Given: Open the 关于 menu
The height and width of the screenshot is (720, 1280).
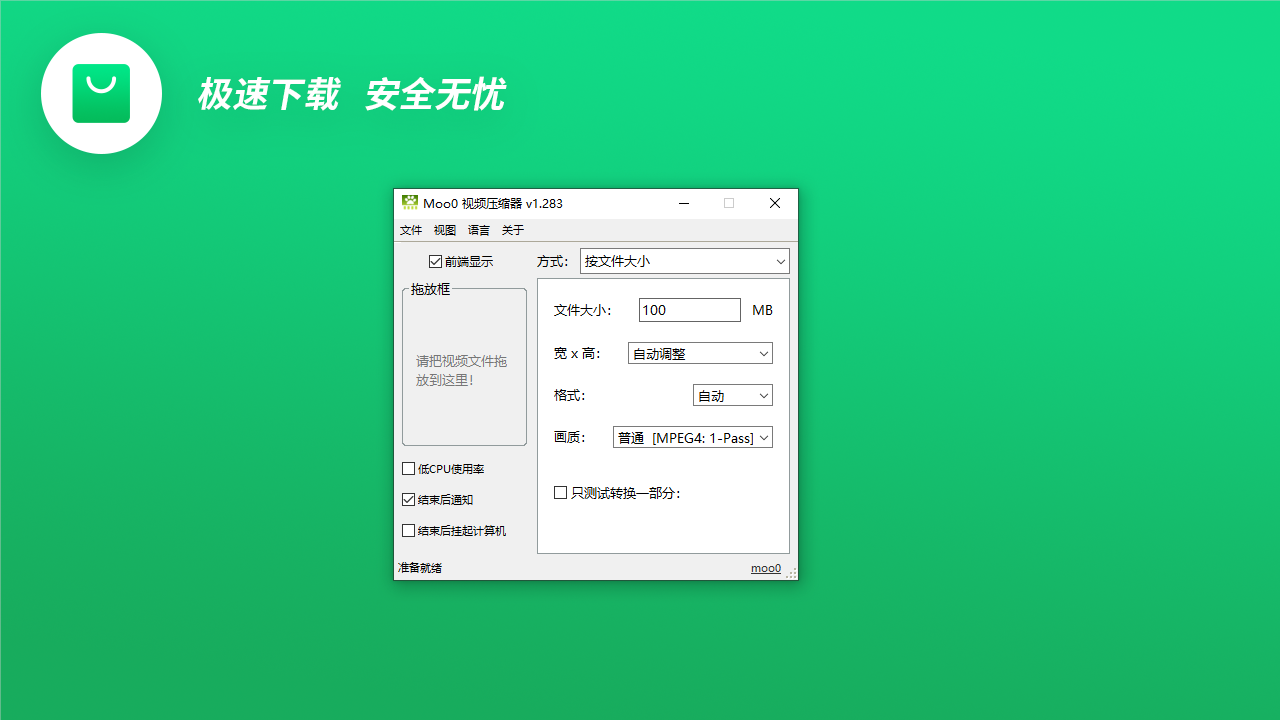Looking at the screenshot, I should pos(513,230).
